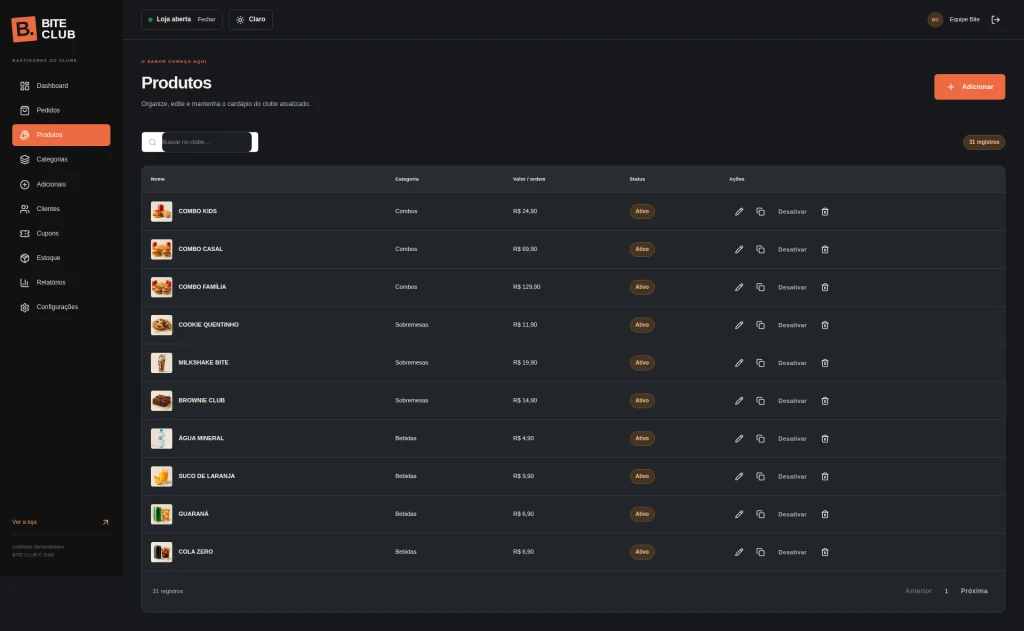
Task: Open Relatórios in the sidebar
Action: 61,283
